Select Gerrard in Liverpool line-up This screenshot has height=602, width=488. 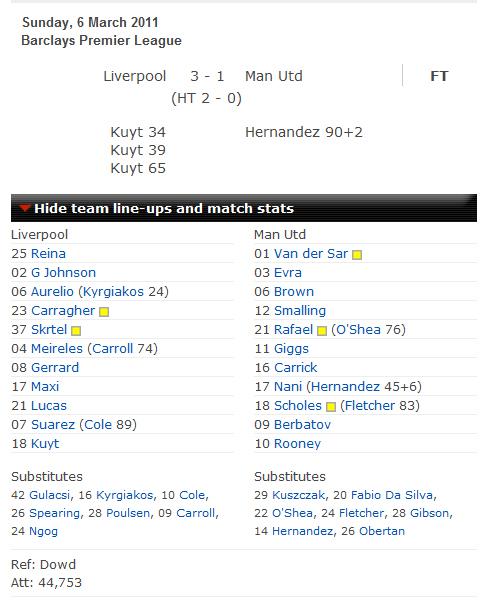pos(55,367)
